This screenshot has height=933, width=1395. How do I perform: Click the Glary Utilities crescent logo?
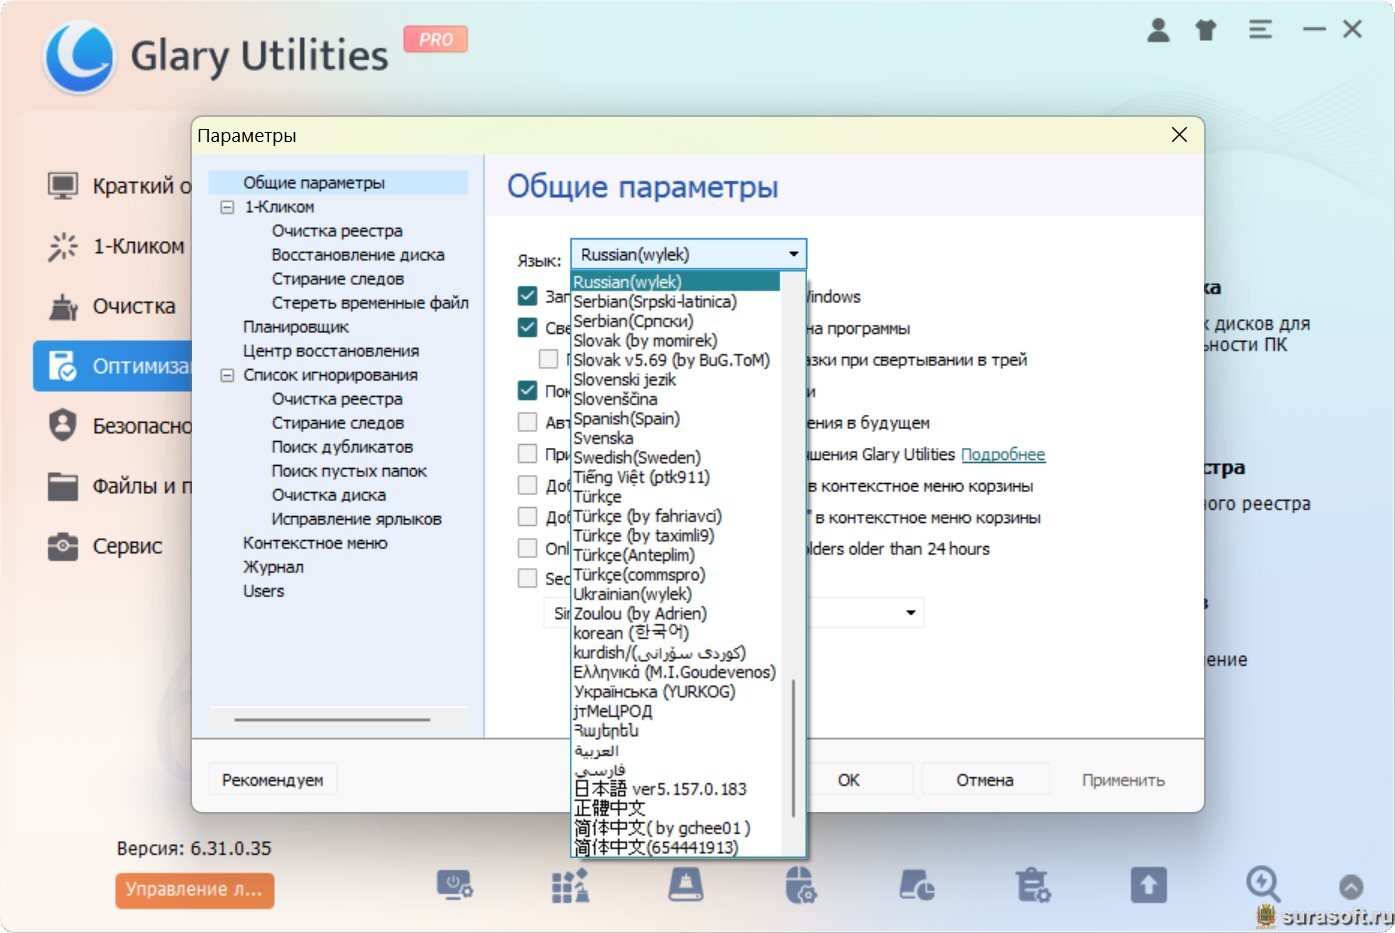(79, 56)
